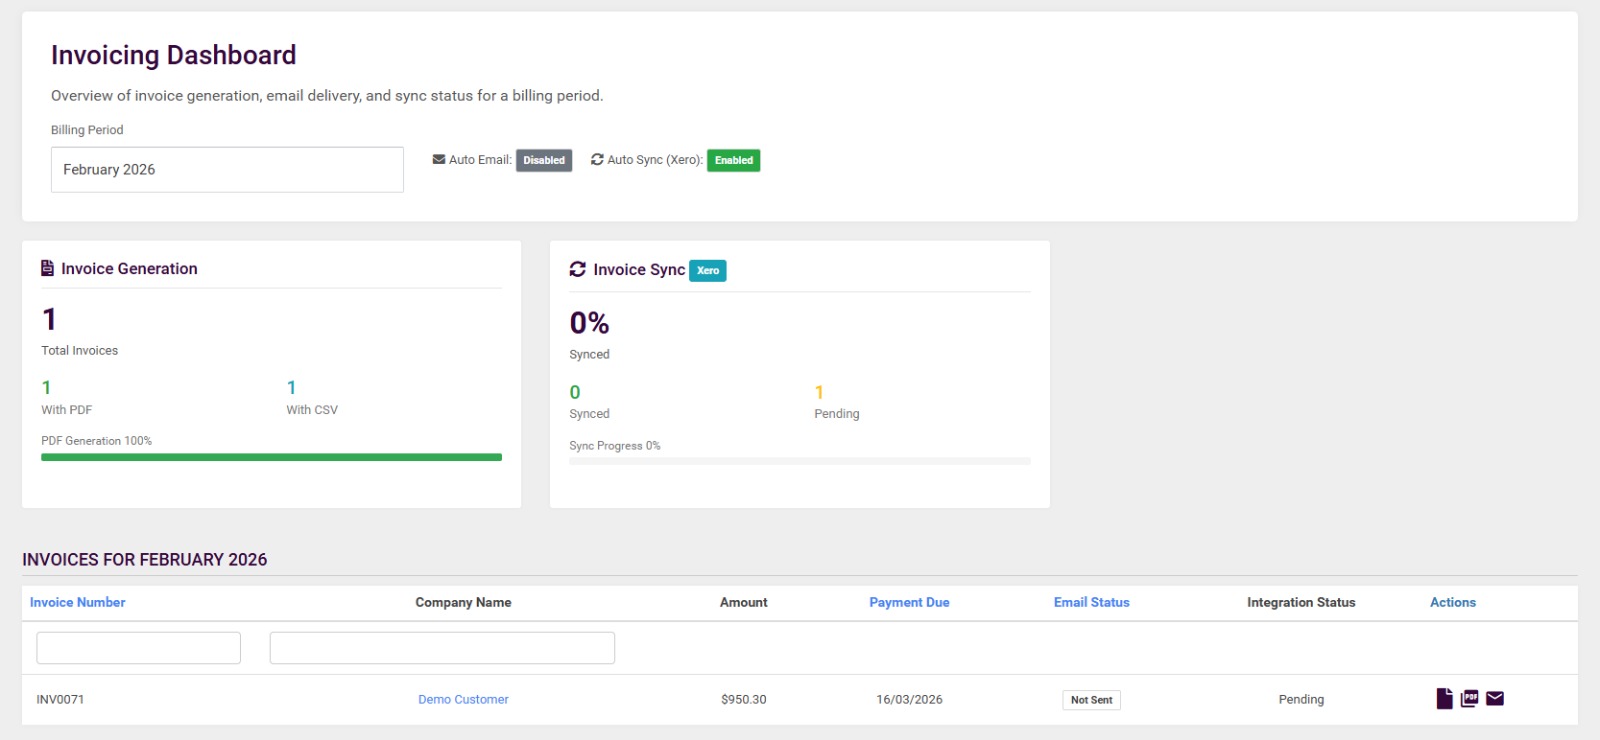Screen dimensions: 1600x740
Task: Click the green PDF Generation progress bar
Action: 271,457
